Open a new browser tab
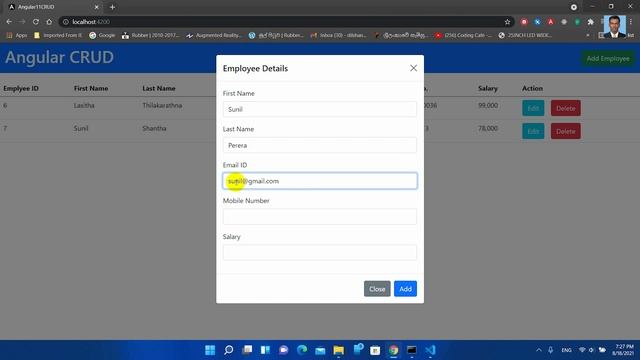640x360 pixels. coord(112,7)
